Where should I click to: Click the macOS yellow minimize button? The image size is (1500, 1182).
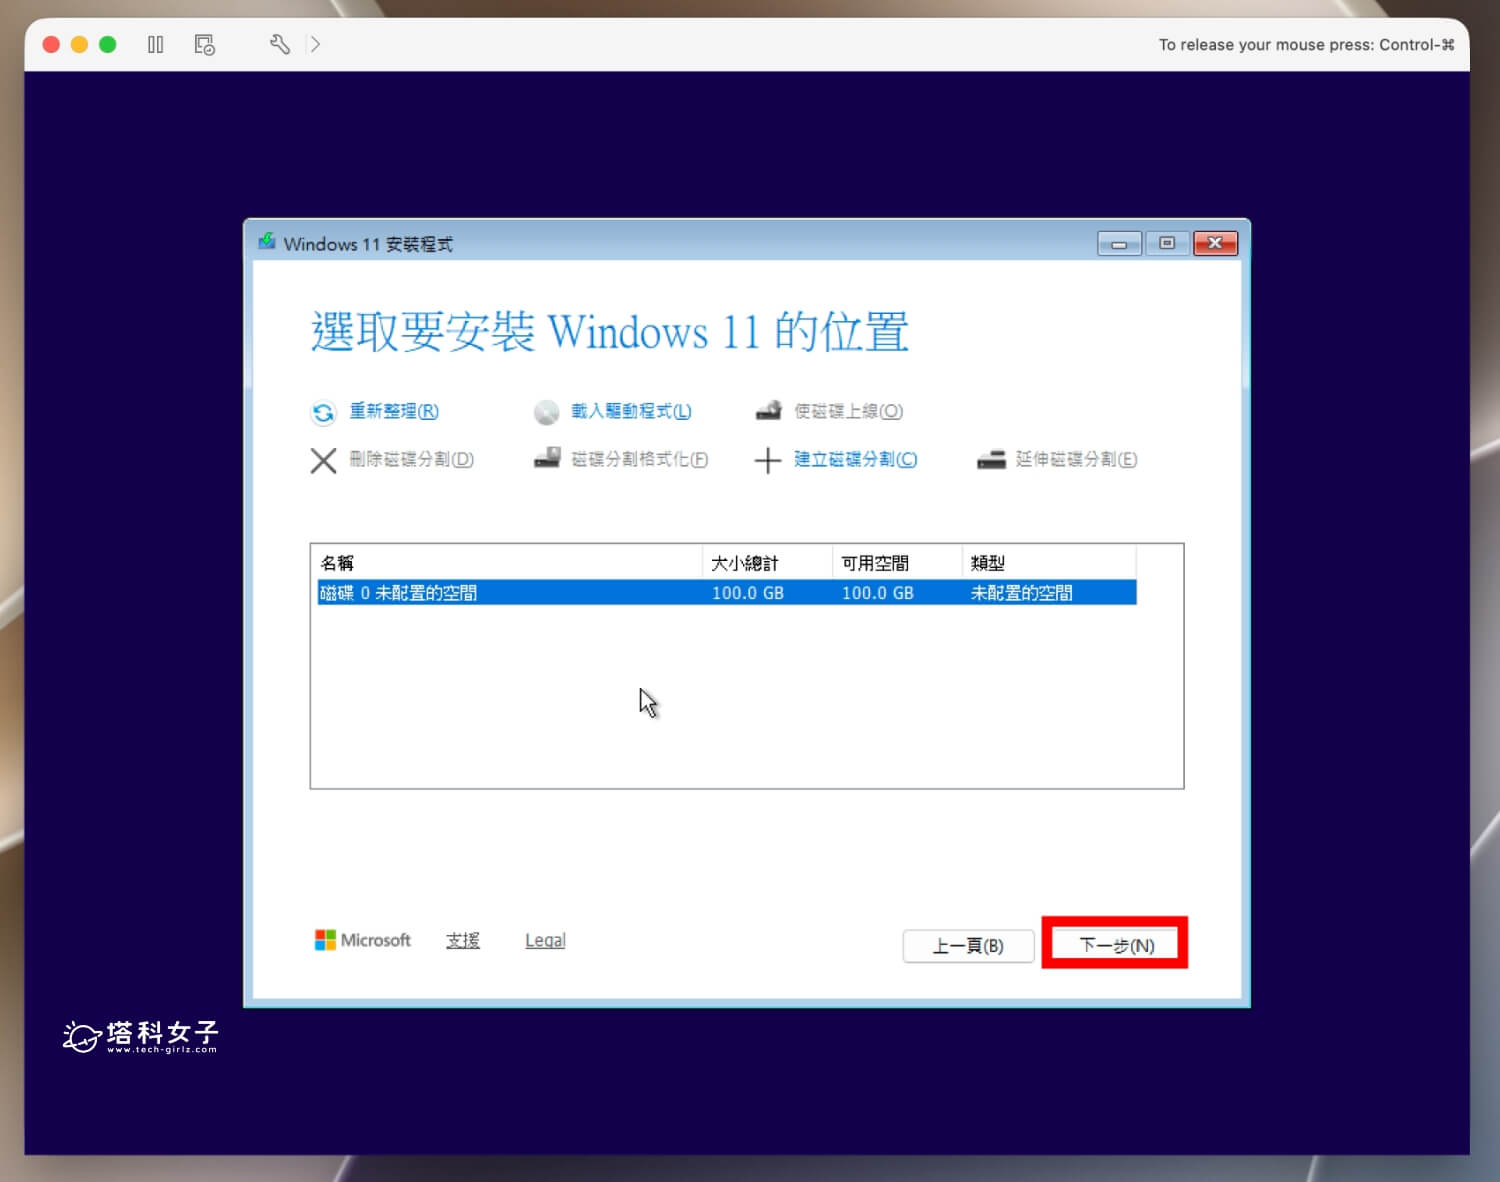tap(80, 44)
